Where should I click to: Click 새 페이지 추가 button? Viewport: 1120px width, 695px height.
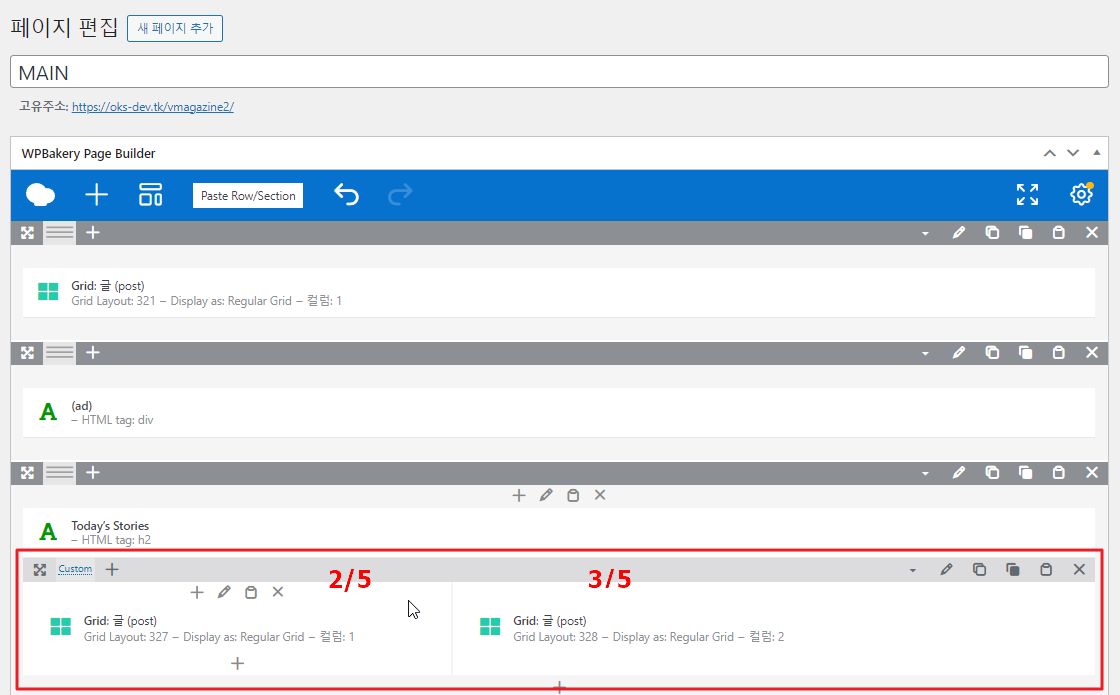[175, 29]
